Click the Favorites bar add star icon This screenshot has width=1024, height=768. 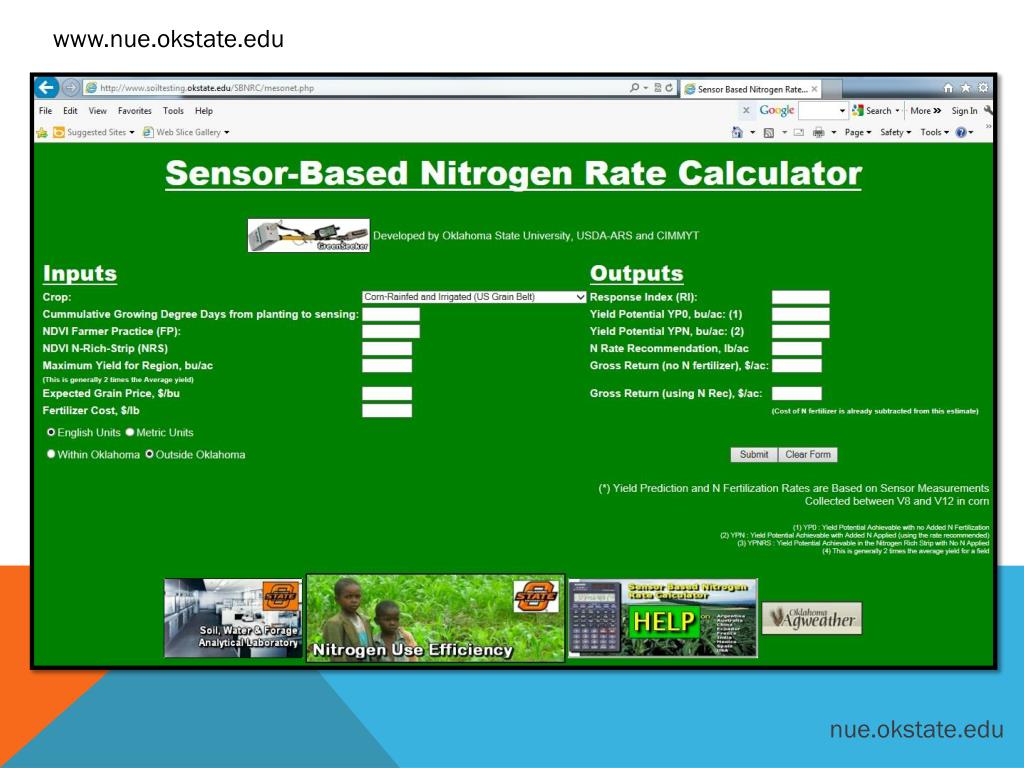point(42,133)
